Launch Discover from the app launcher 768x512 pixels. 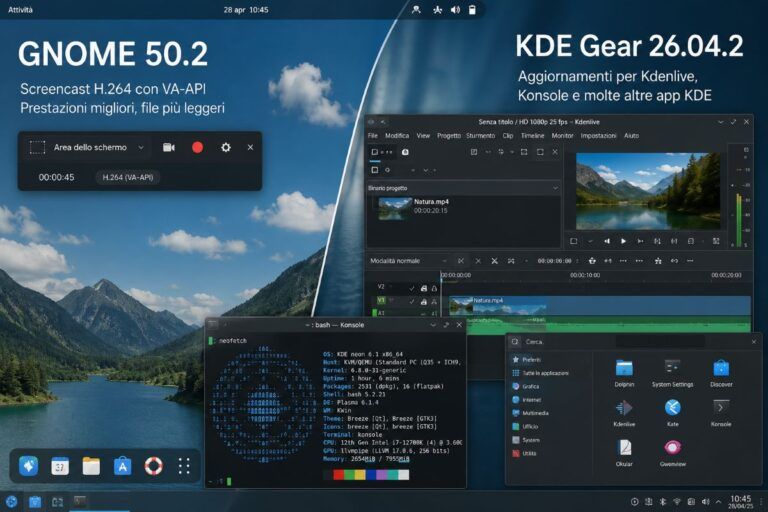721,373
